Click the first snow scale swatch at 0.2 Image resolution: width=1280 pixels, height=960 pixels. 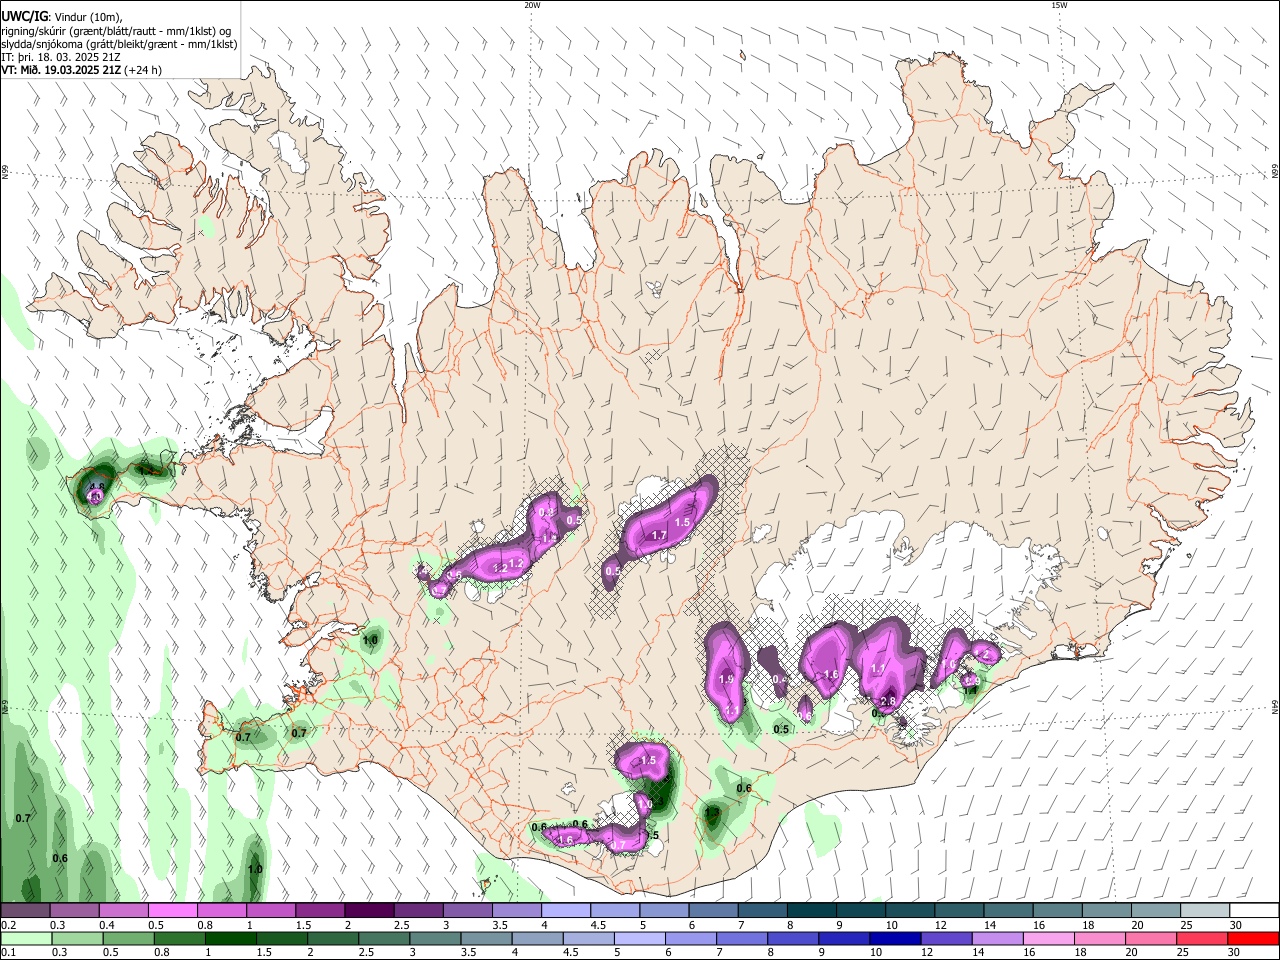coord(25,911)
